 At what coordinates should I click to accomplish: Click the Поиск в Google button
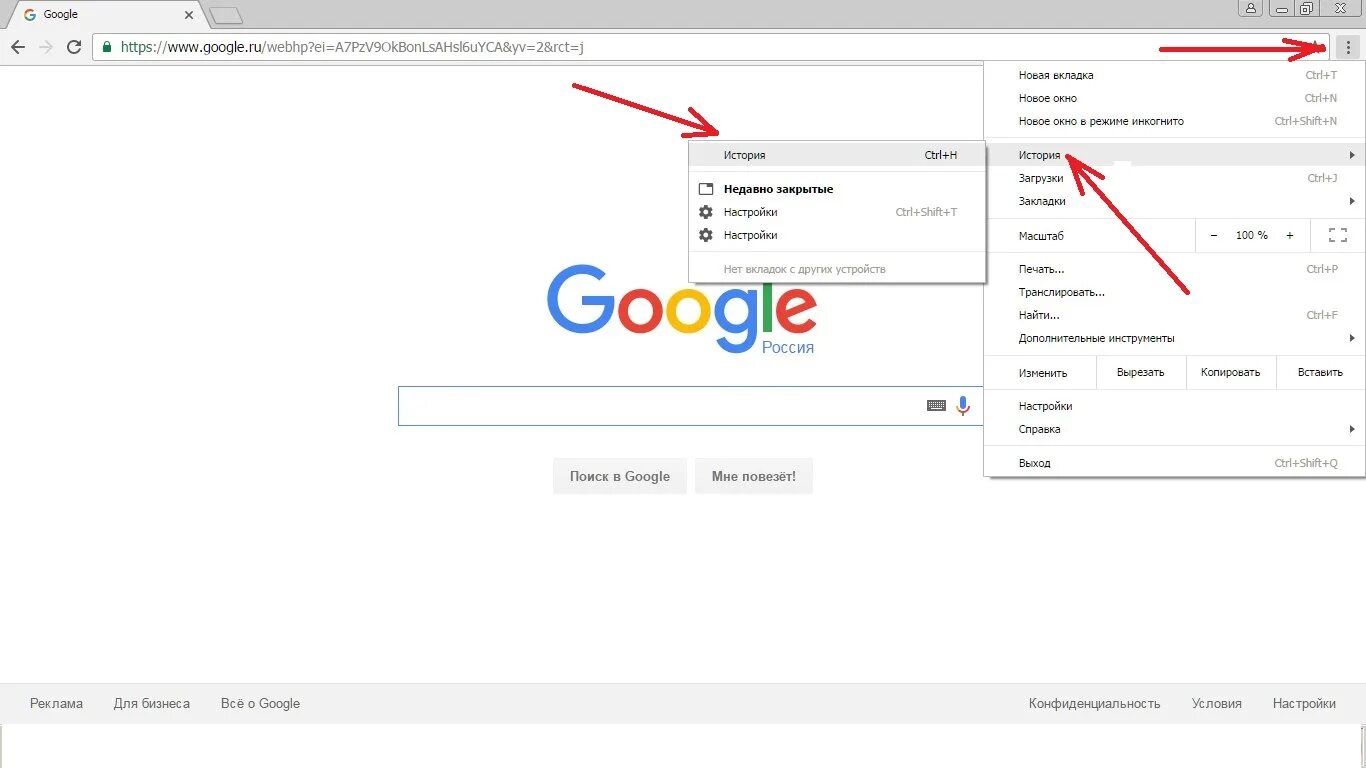click(x=620, y=476)
